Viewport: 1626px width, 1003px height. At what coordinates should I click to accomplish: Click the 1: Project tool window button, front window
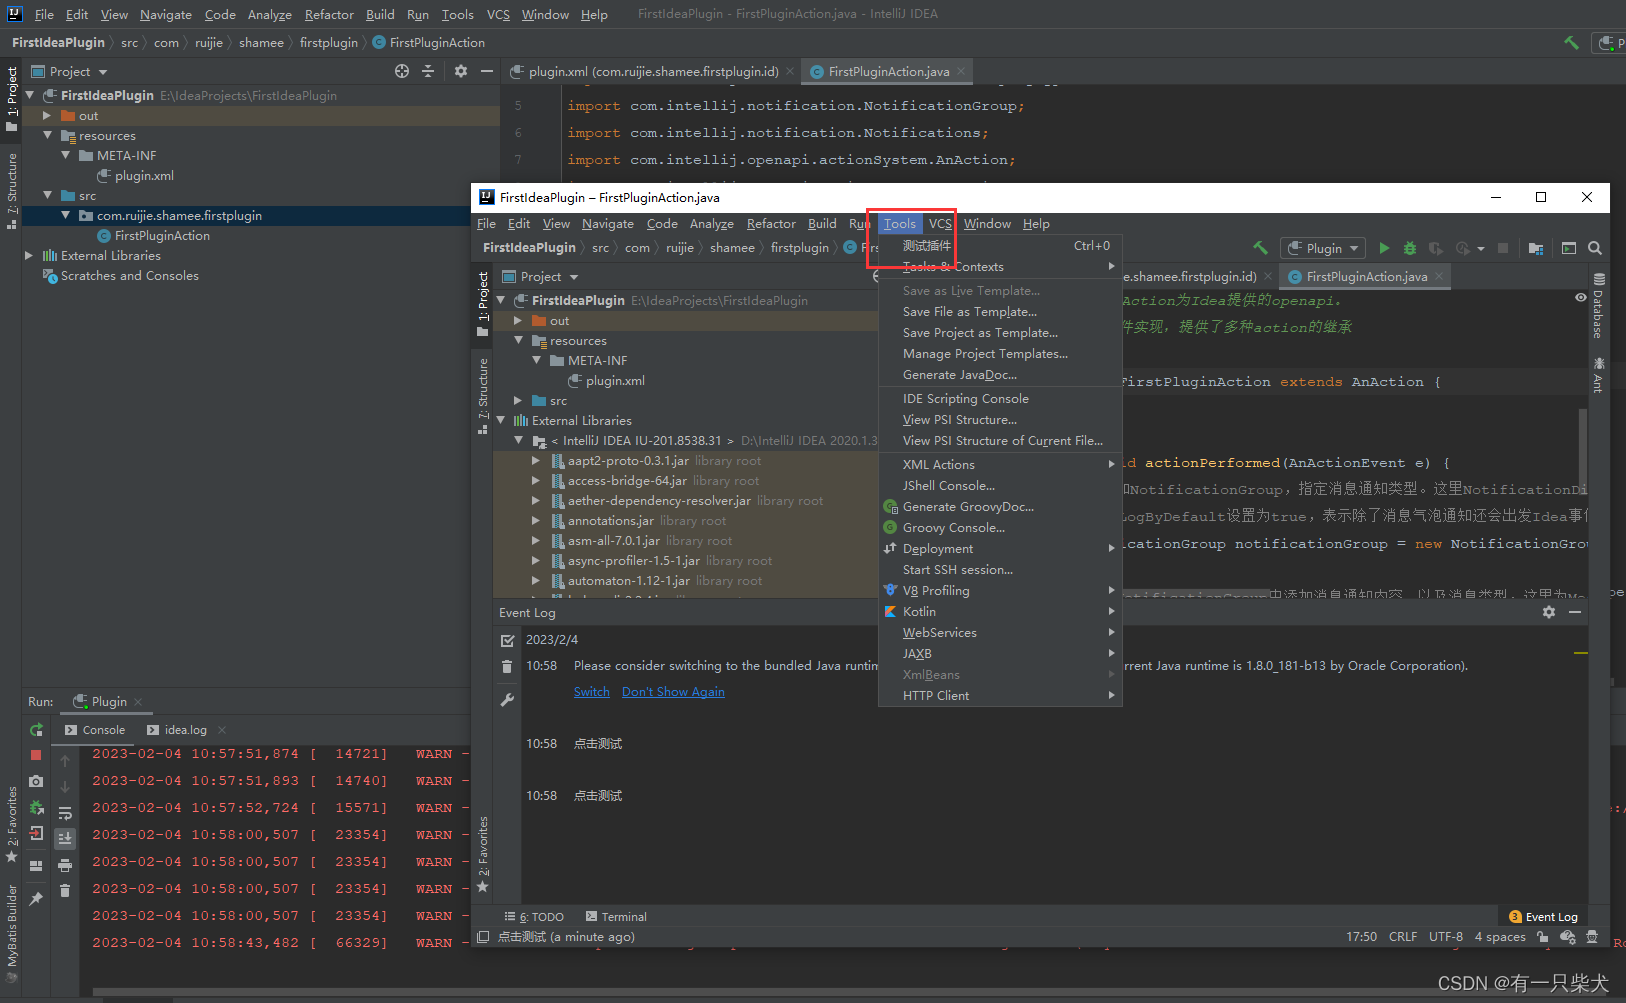(x=483, y=305)
